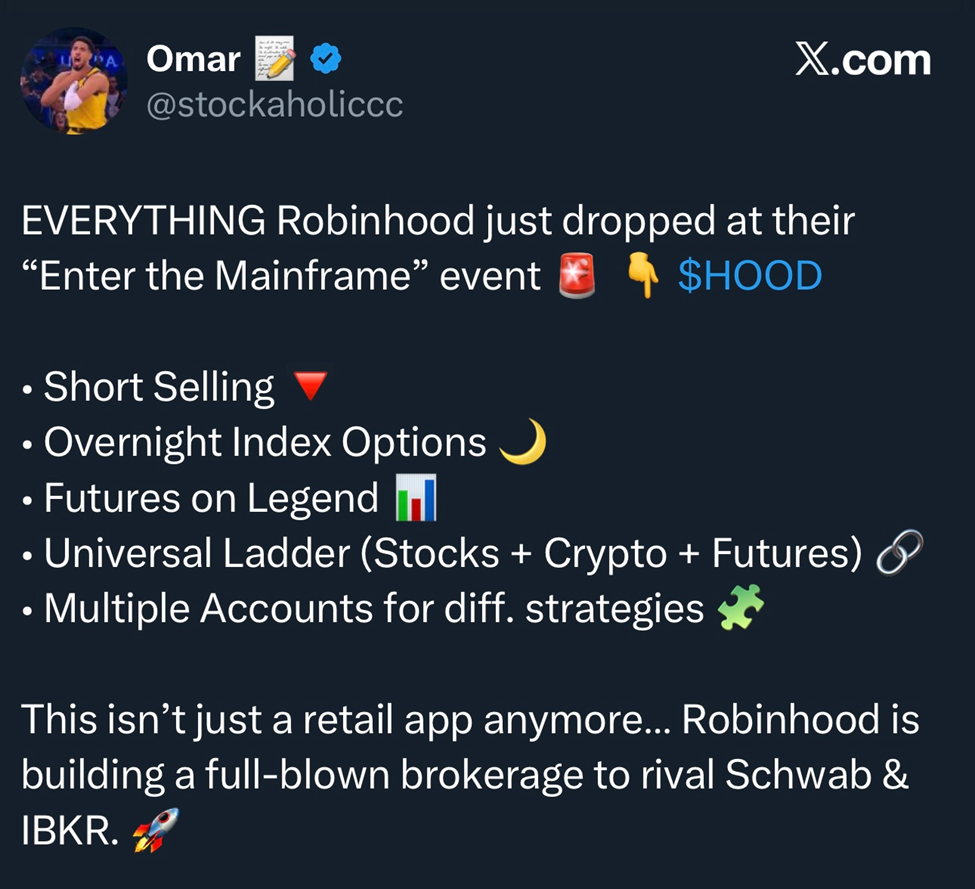Click the red triangle after Short Selling
The height and width of the screenshot is (889, 975).
click(310, 385)
